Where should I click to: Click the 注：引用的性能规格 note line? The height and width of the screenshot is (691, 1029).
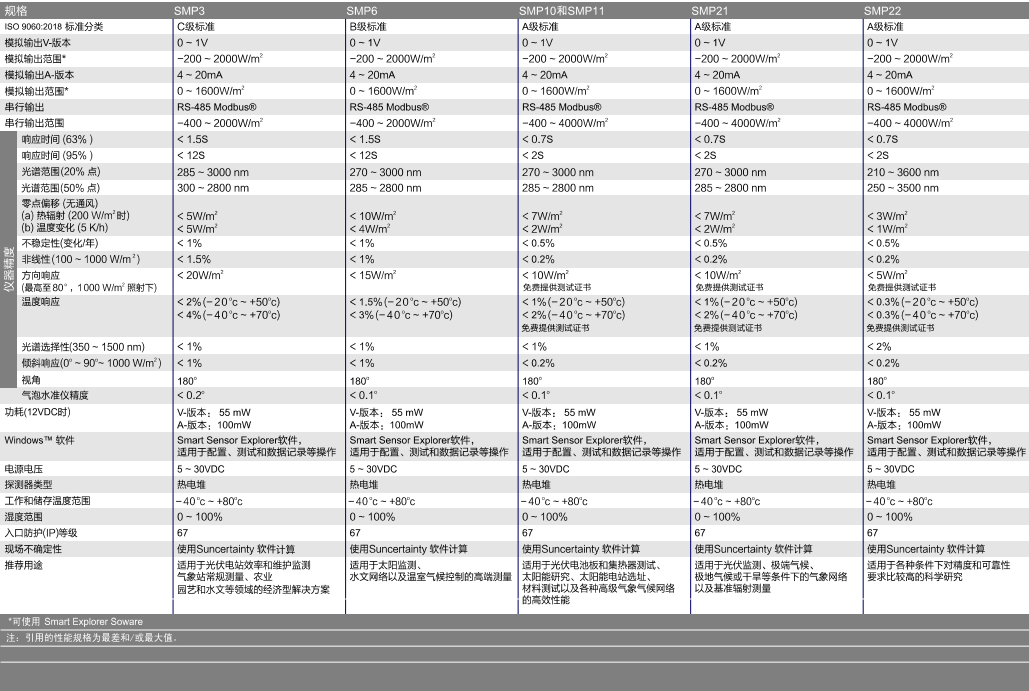coord(91,637)
